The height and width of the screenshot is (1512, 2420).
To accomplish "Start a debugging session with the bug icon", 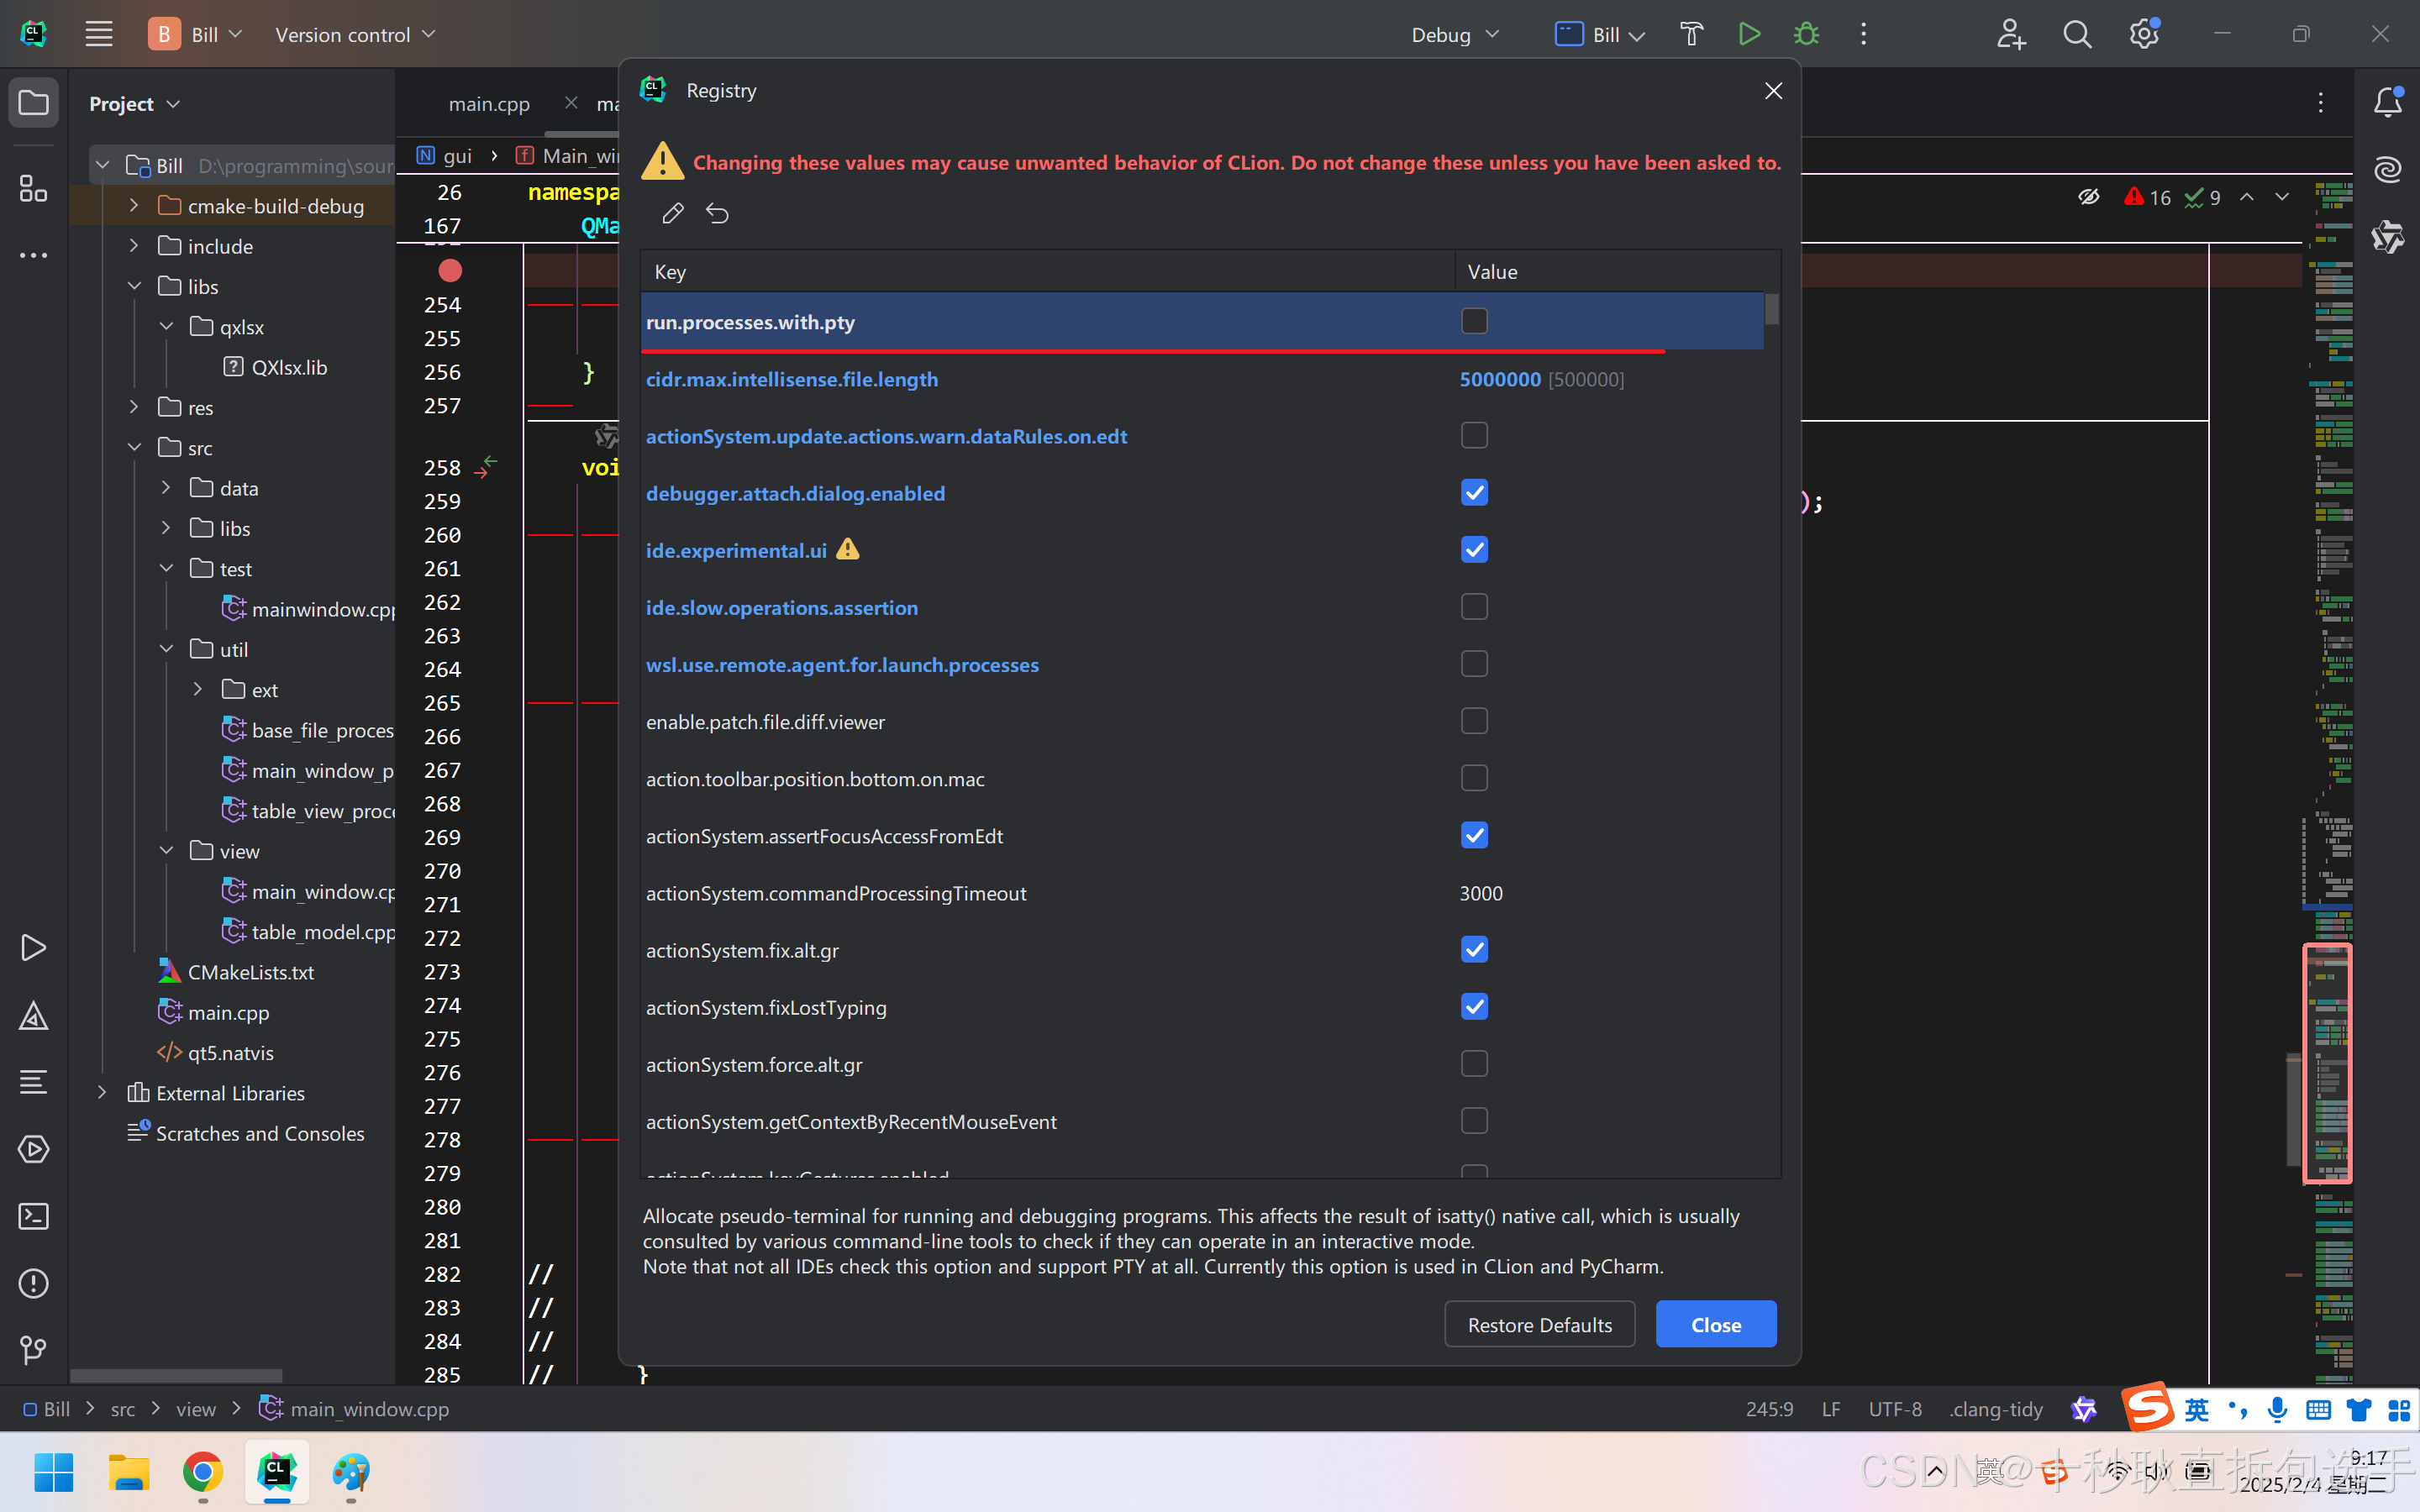I will [x=1807, y=33].
